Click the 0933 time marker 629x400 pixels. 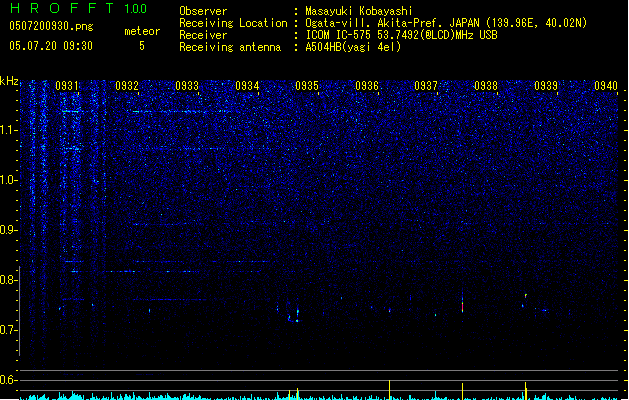click(187, 86)
